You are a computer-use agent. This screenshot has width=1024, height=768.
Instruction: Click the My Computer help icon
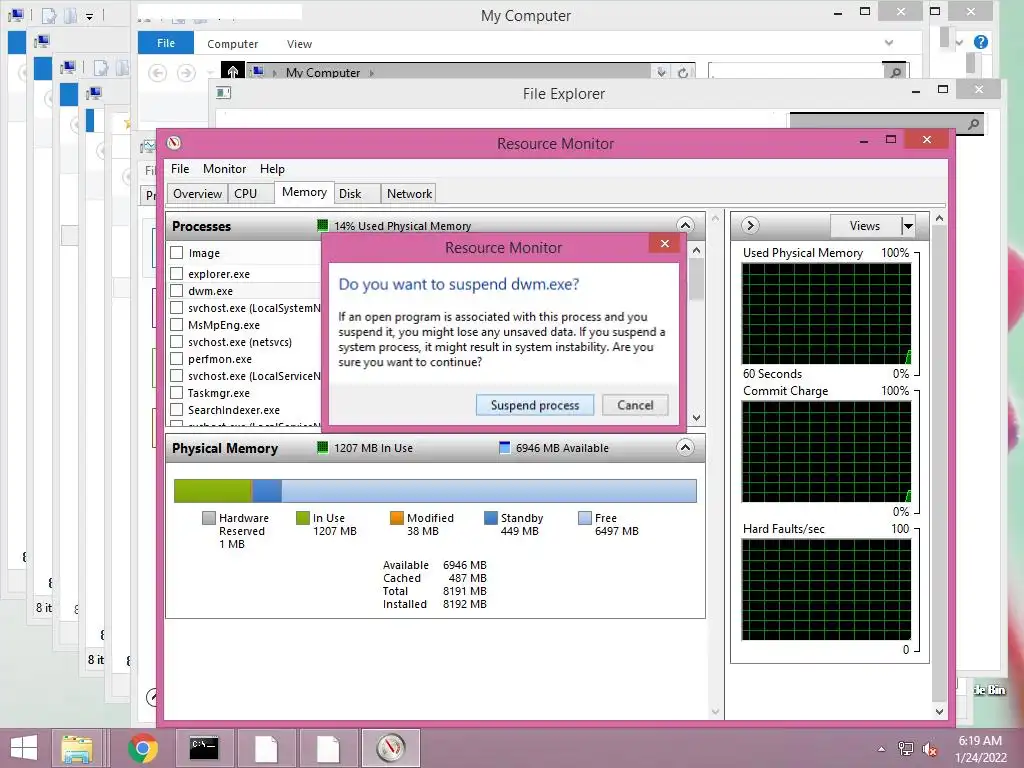coord(980,42)
